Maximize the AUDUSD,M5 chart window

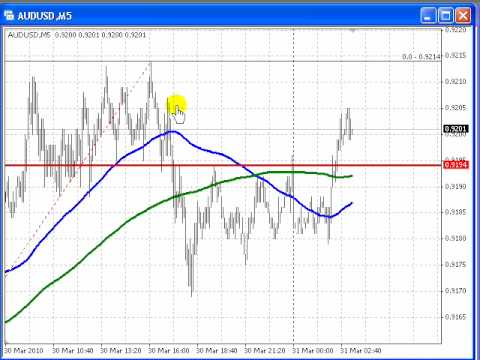[x=446, y=16]
